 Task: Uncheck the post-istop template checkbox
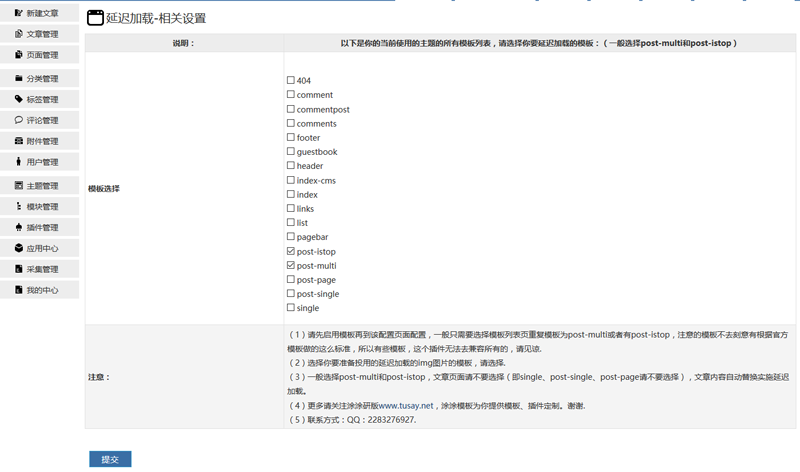click(x=291, y=251)
